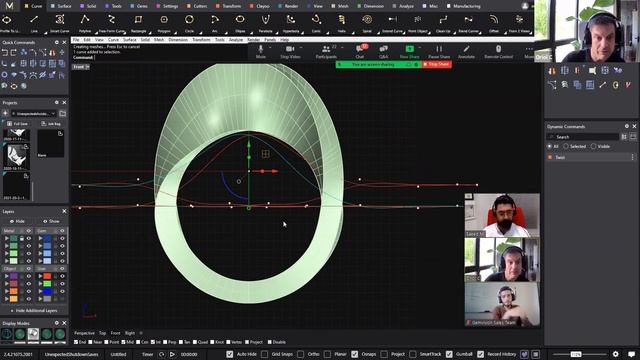Click the Pause Share button

coord(439,52)
